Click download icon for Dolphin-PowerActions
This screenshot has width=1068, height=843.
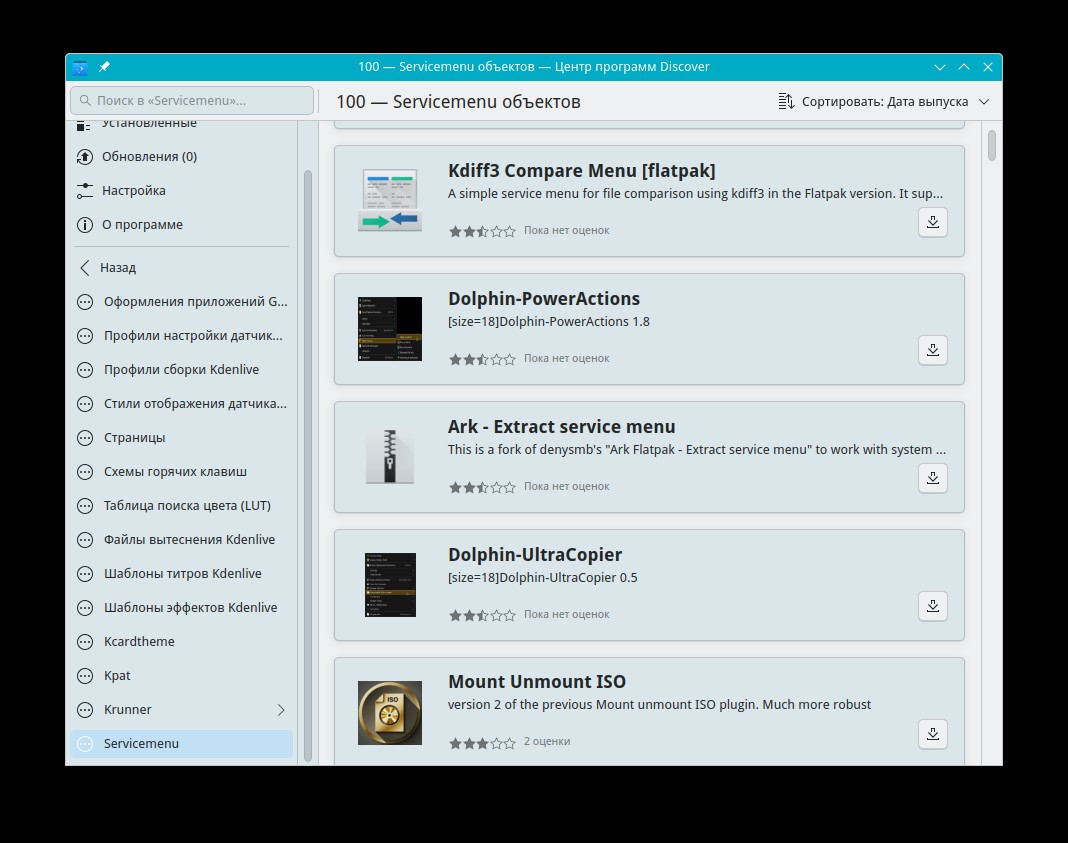click(x=932, y=350)
